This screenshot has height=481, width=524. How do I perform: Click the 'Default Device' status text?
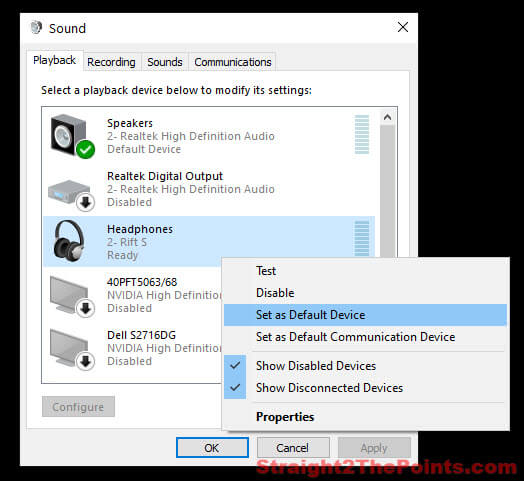click(144, 149)
